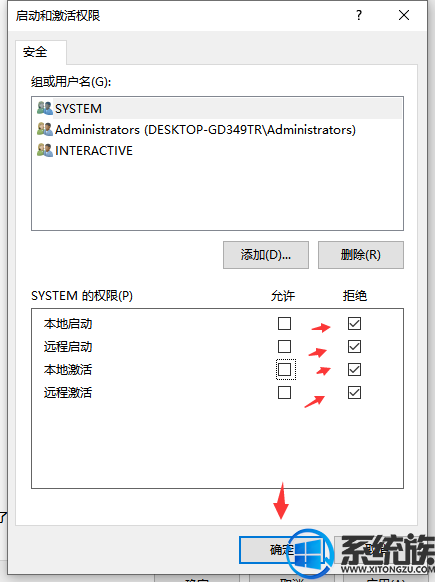Uncheck deny for 本地启动
Screen dimensions: 435x582
pos(354,324)
